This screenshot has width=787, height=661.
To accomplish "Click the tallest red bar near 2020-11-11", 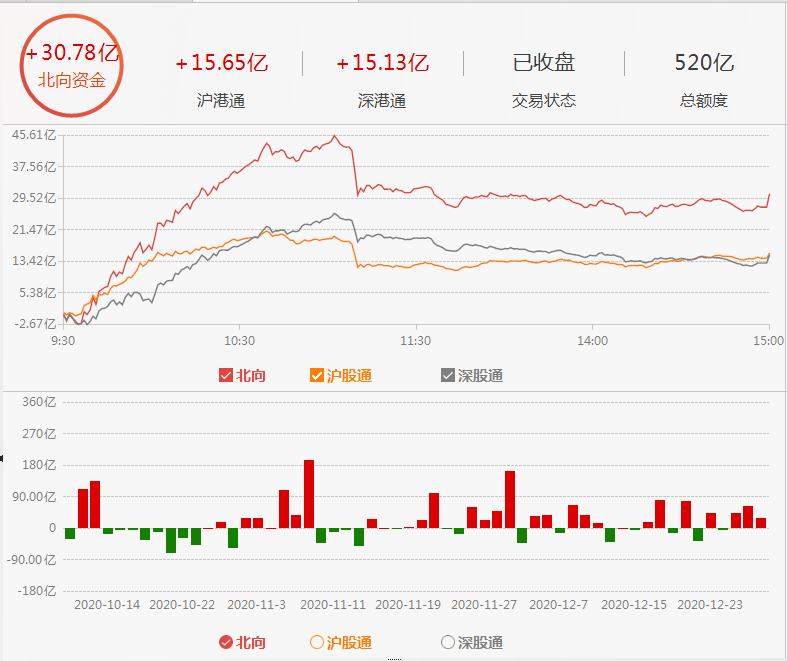I will pyautogui.click(x=309, y=494).
